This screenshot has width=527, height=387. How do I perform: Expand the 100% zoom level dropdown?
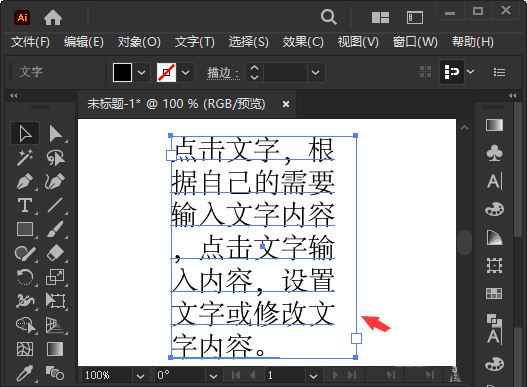[x=140, y=376]
